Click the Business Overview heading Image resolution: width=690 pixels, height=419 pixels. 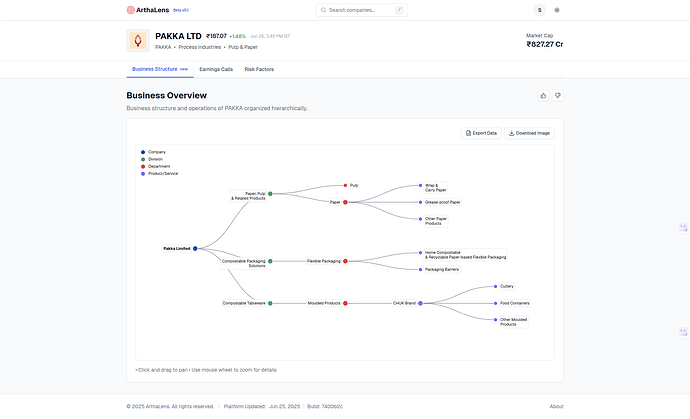tap(166, 96)
